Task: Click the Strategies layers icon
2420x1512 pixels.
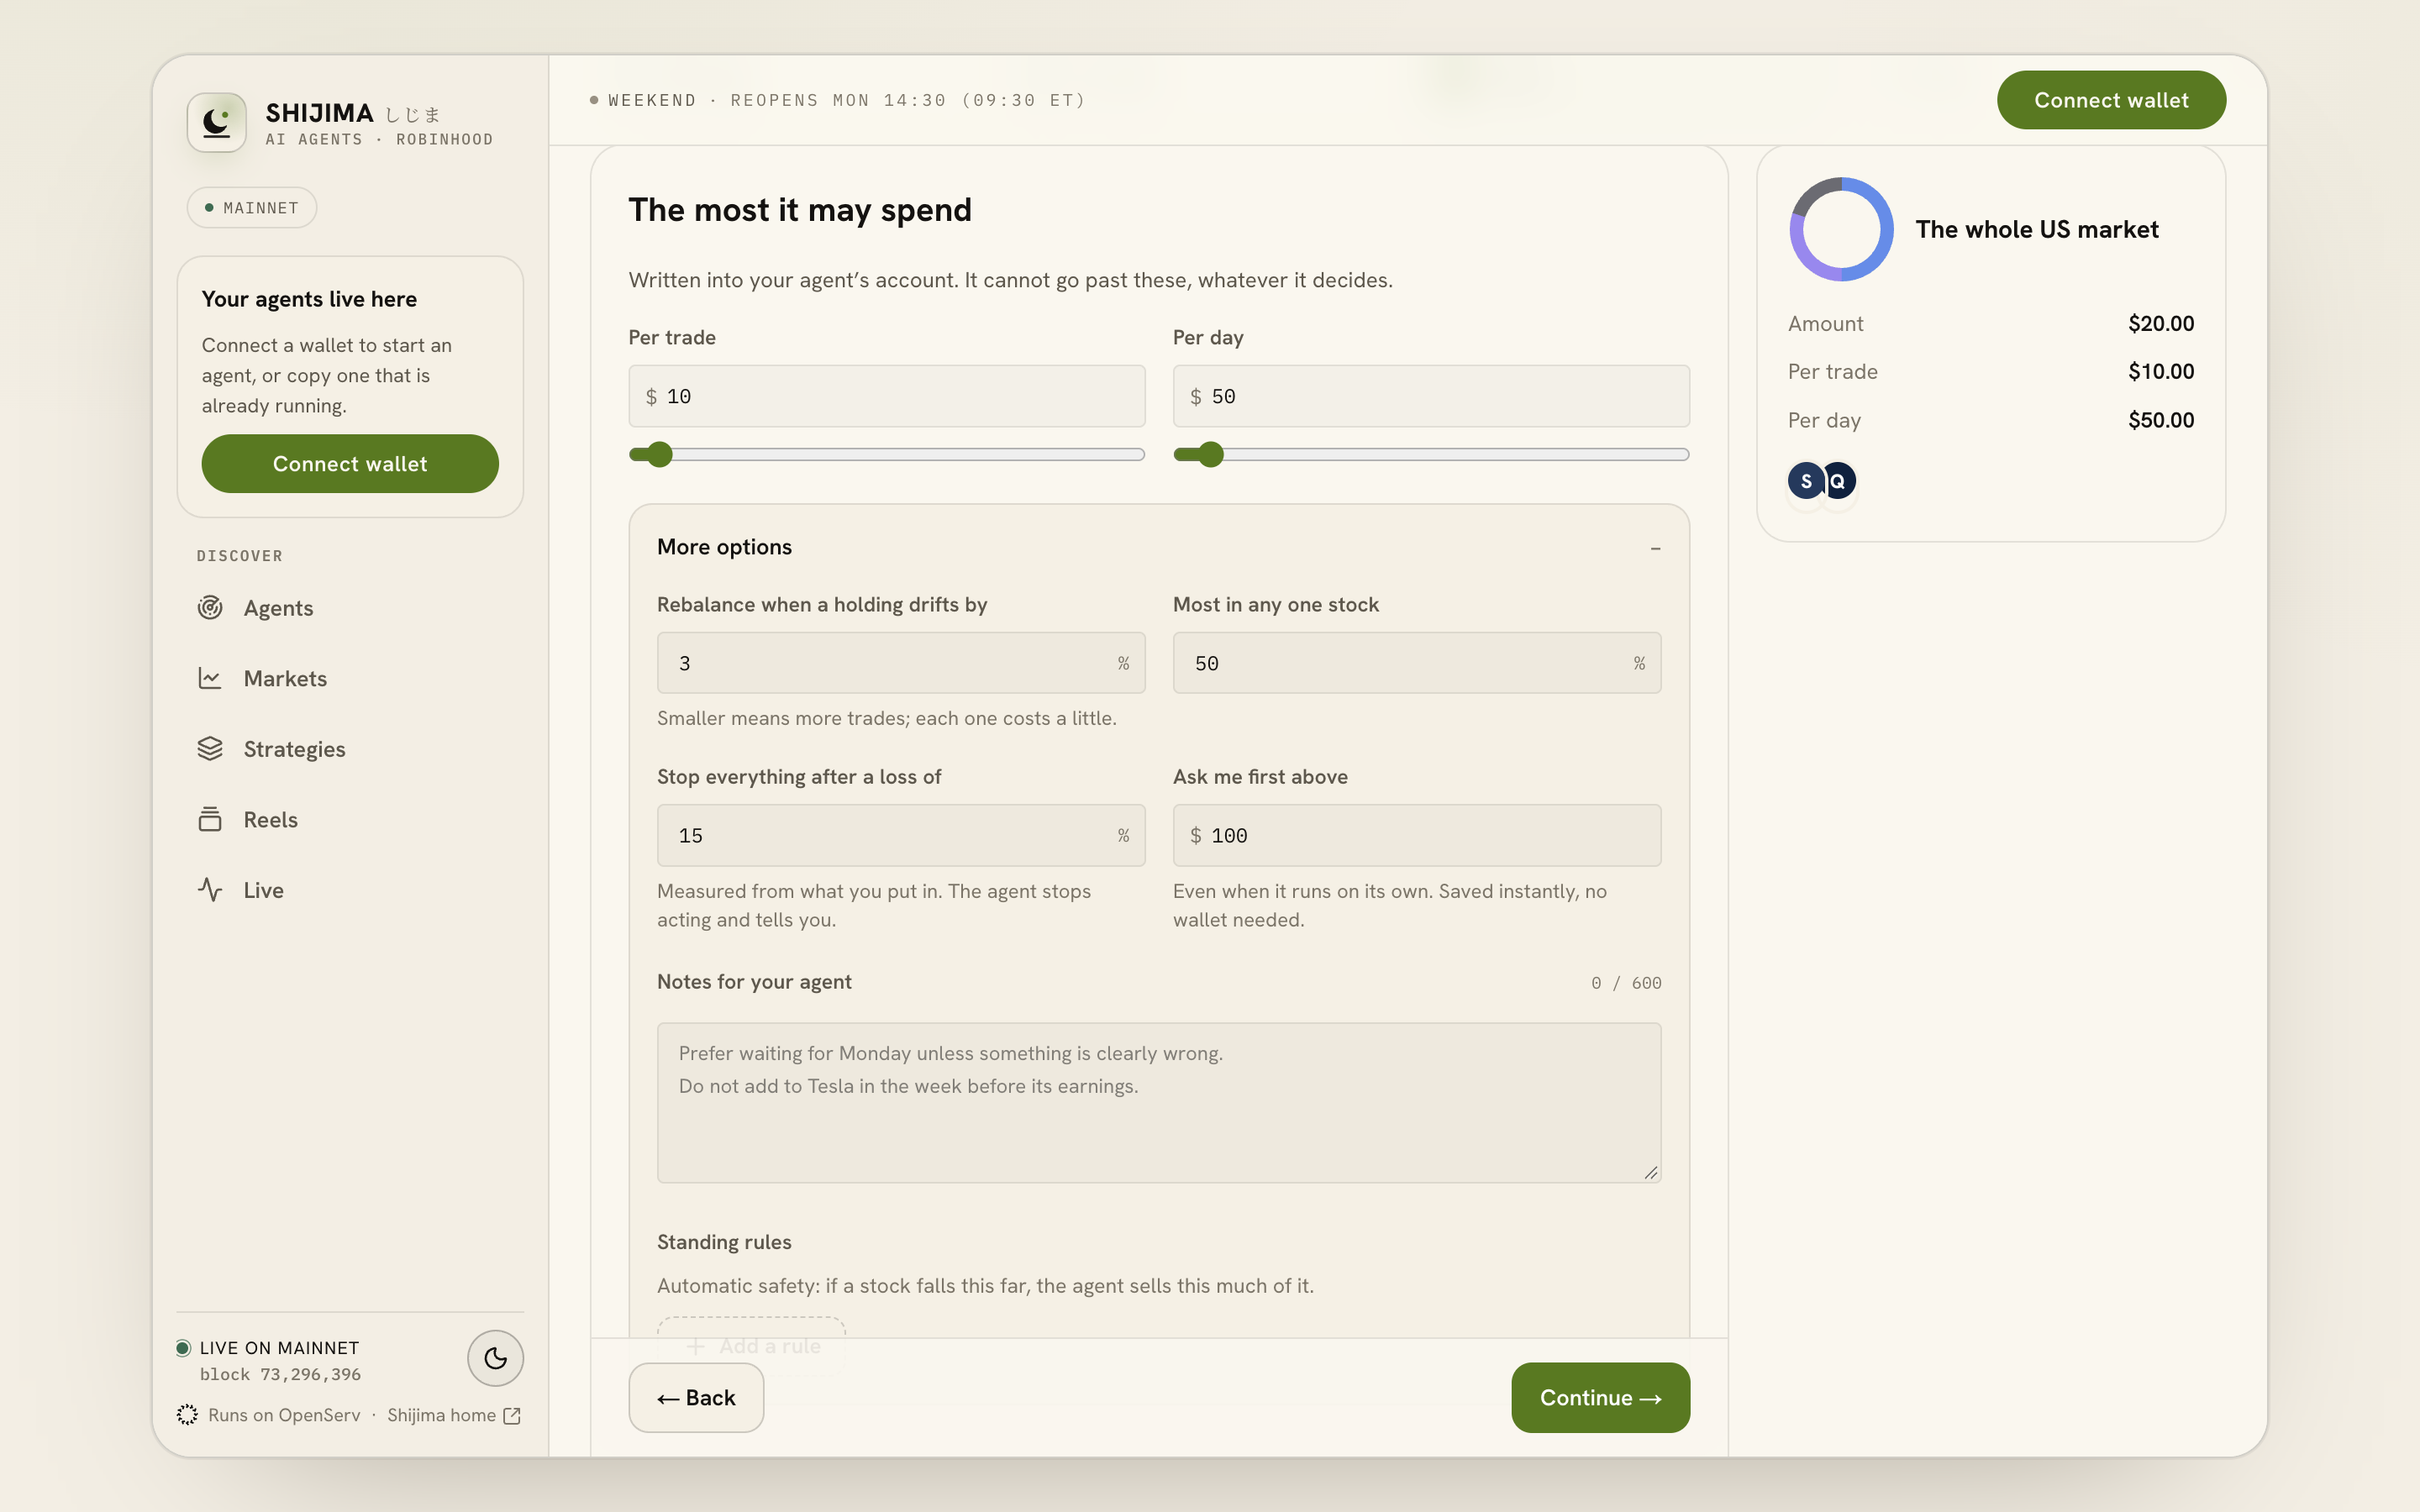Action: point(210,749)
